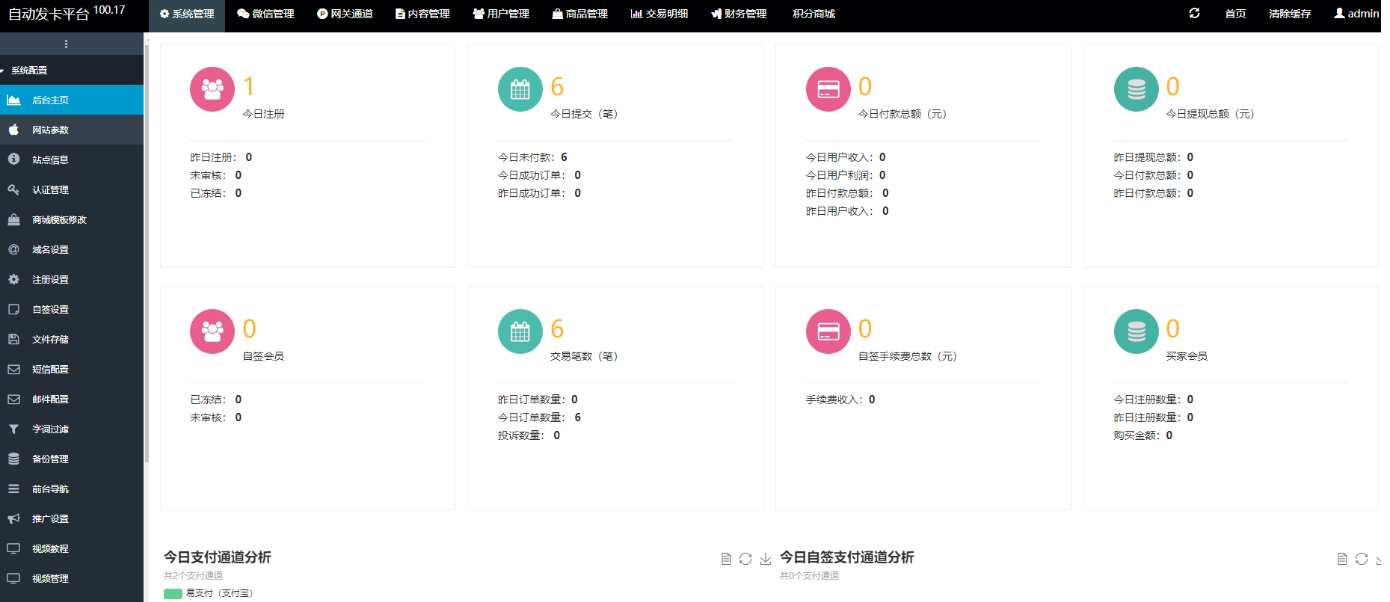Click the key icon for 认证管理
The width and height of the screenshot is (1390, 602).
coord(14,190)
